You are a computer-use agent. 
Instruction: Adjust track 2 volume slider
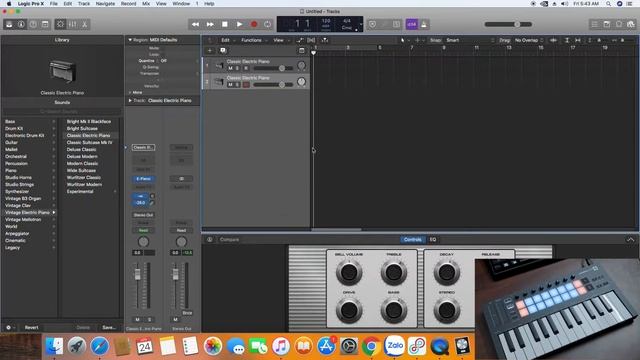(273, 84)
